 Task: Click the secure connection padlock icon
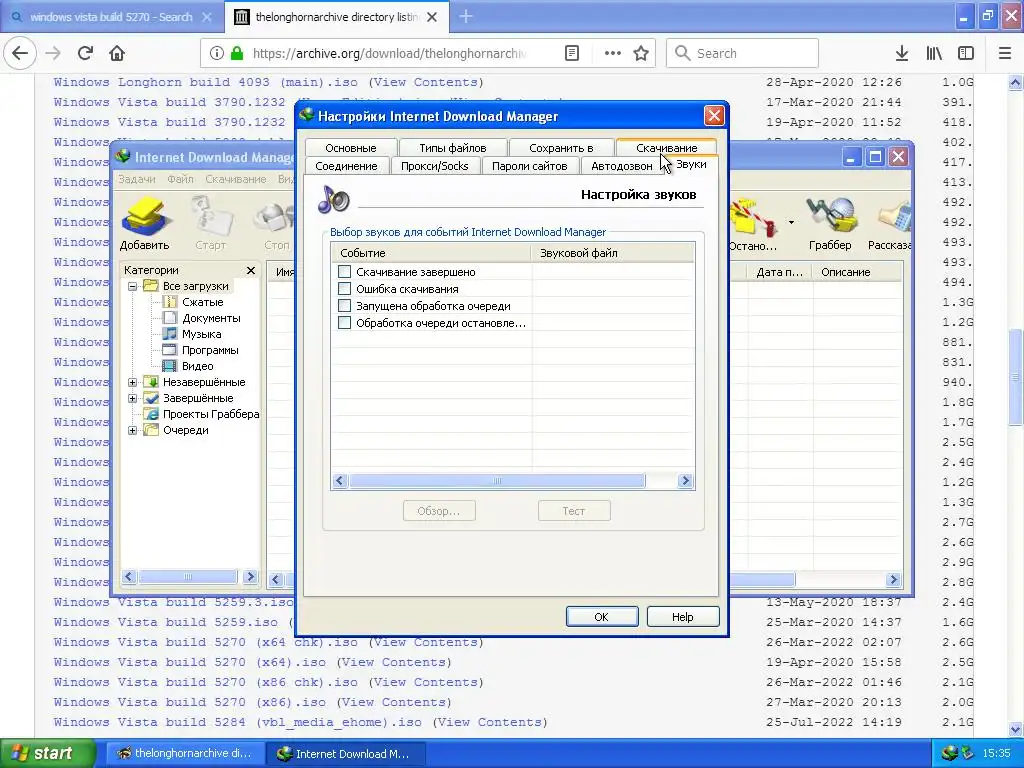[236, 53]
